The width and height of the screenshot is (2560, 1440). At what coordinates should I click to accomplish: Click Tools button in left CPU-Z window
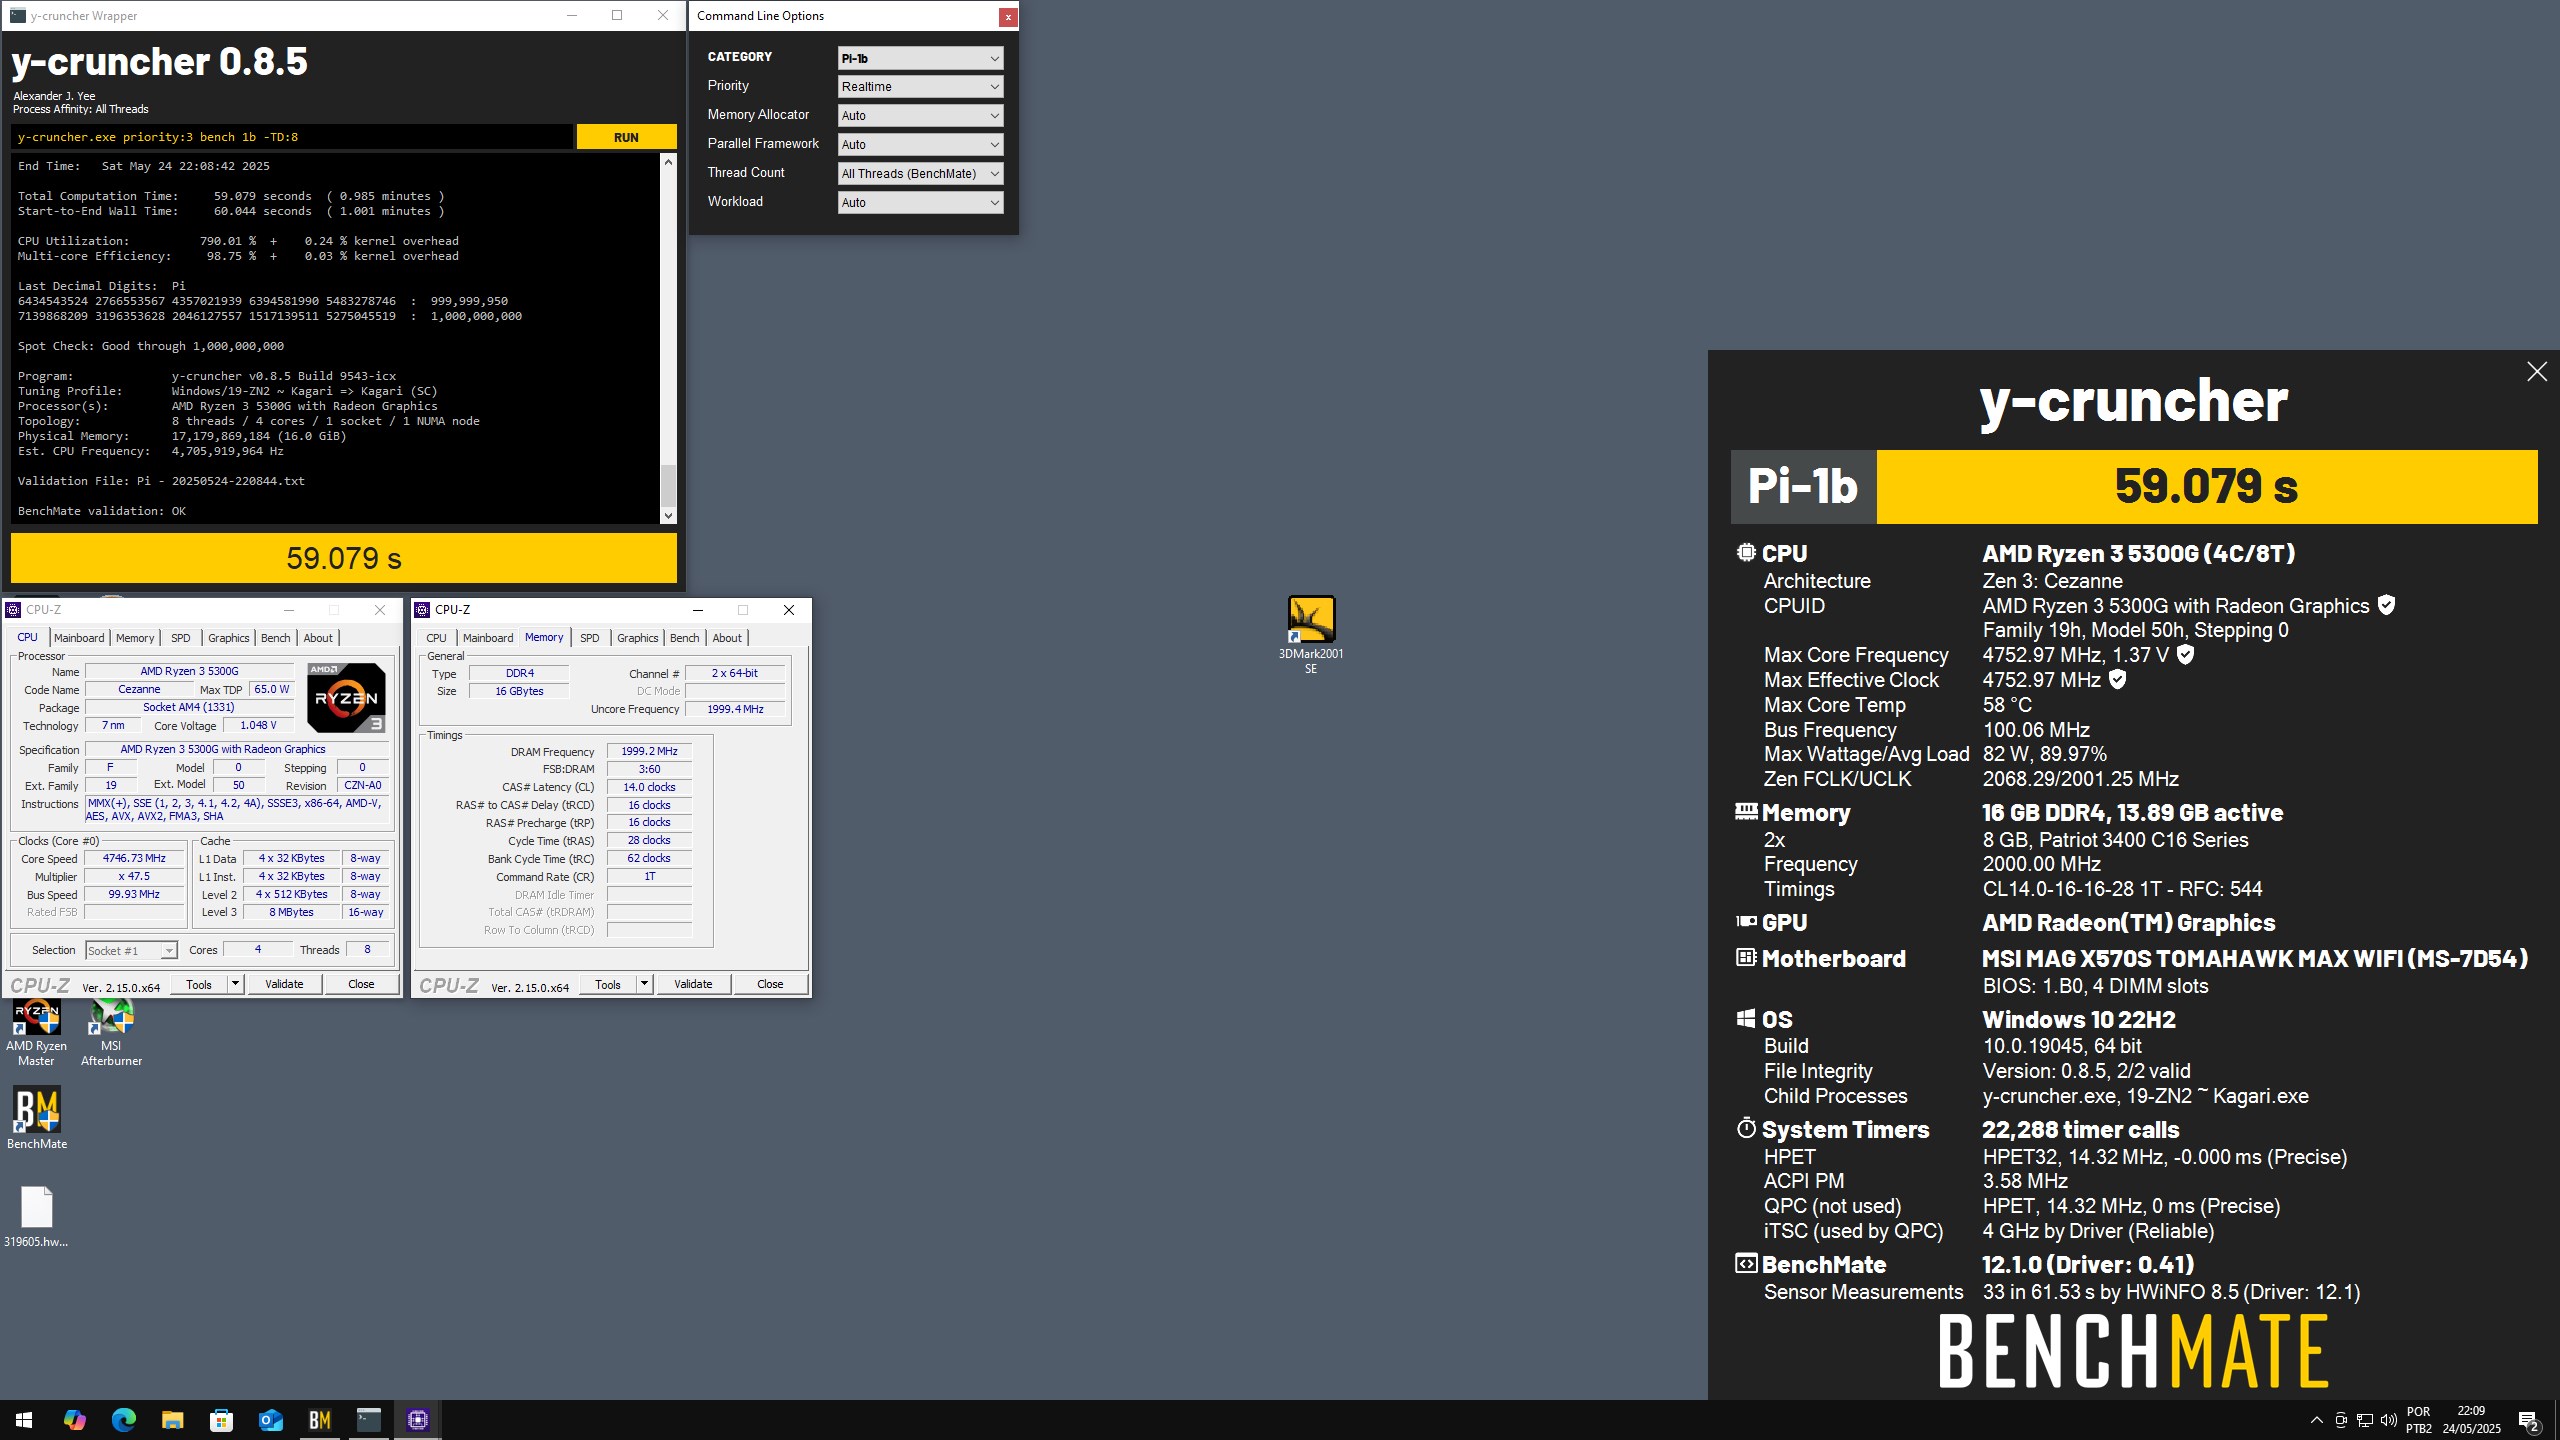coord(199,984)
